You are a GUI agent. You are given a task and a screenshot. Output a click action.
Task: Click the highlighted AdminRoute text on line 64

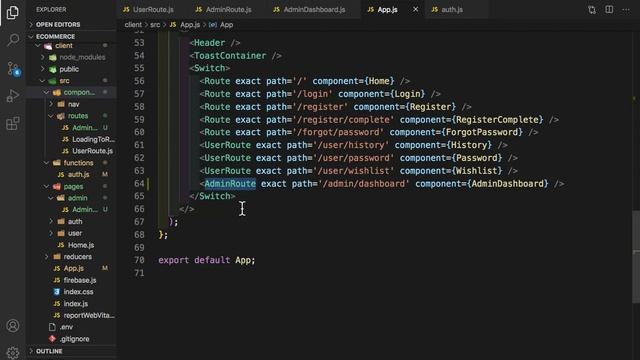click(230, 184)
